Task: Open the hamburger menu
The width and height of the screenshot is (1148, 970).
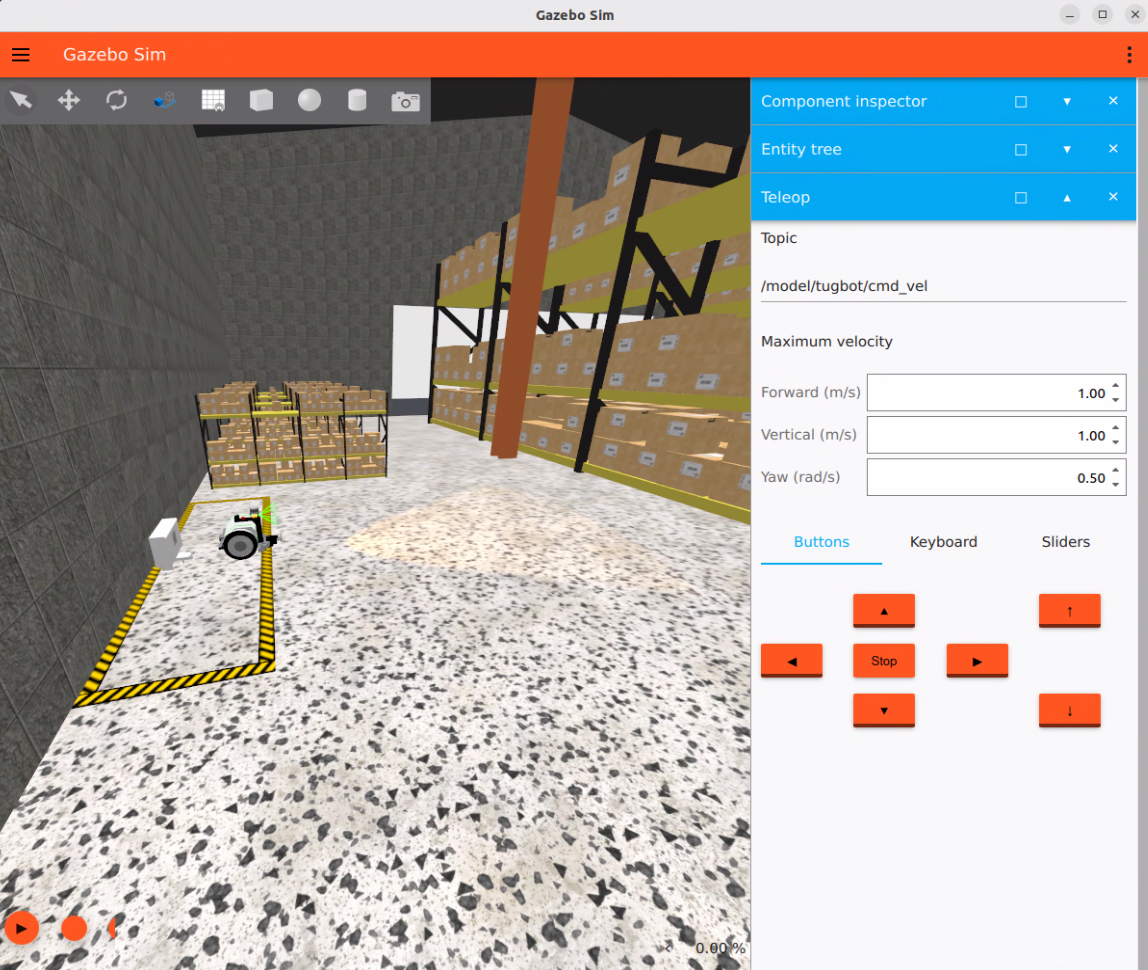Action: coord(21,55)
